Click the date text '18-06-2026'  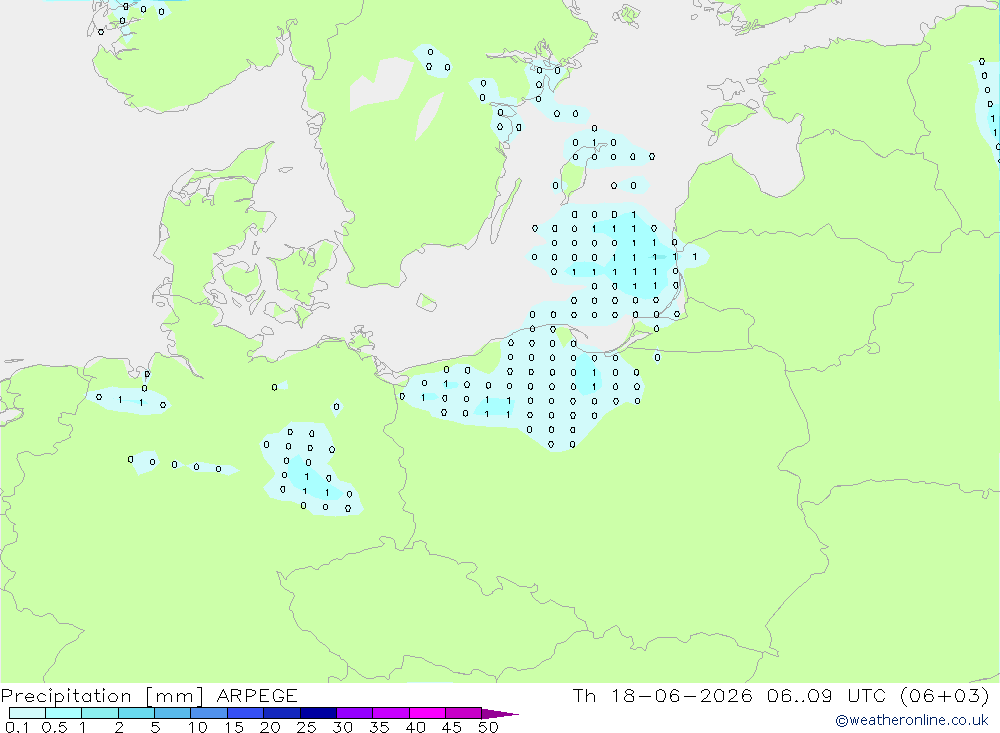(x=682, y=695)
